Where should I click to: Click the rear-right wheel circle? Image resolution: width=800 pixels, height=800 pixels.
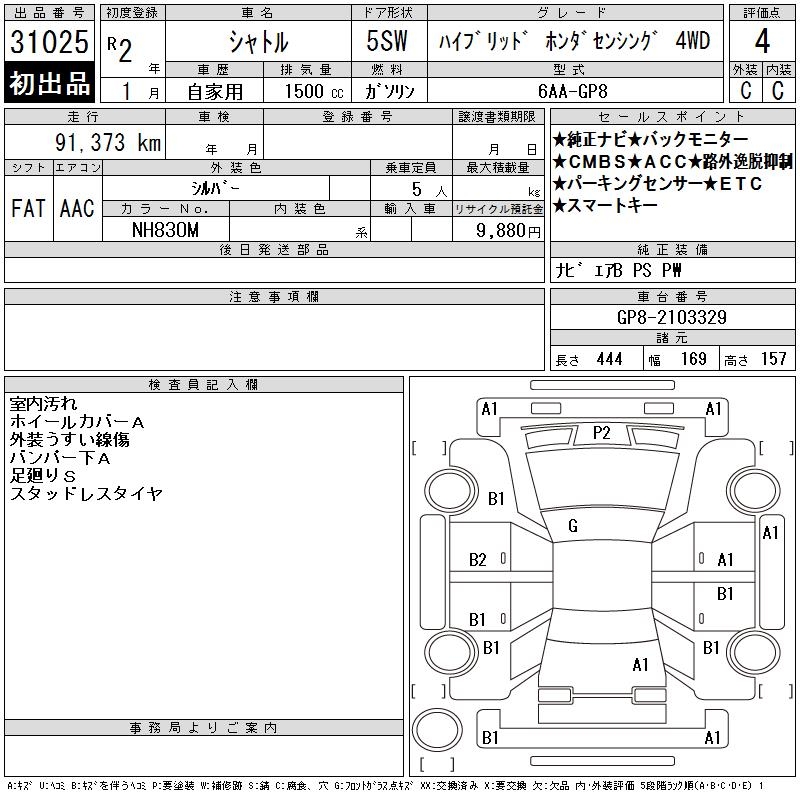754,652
